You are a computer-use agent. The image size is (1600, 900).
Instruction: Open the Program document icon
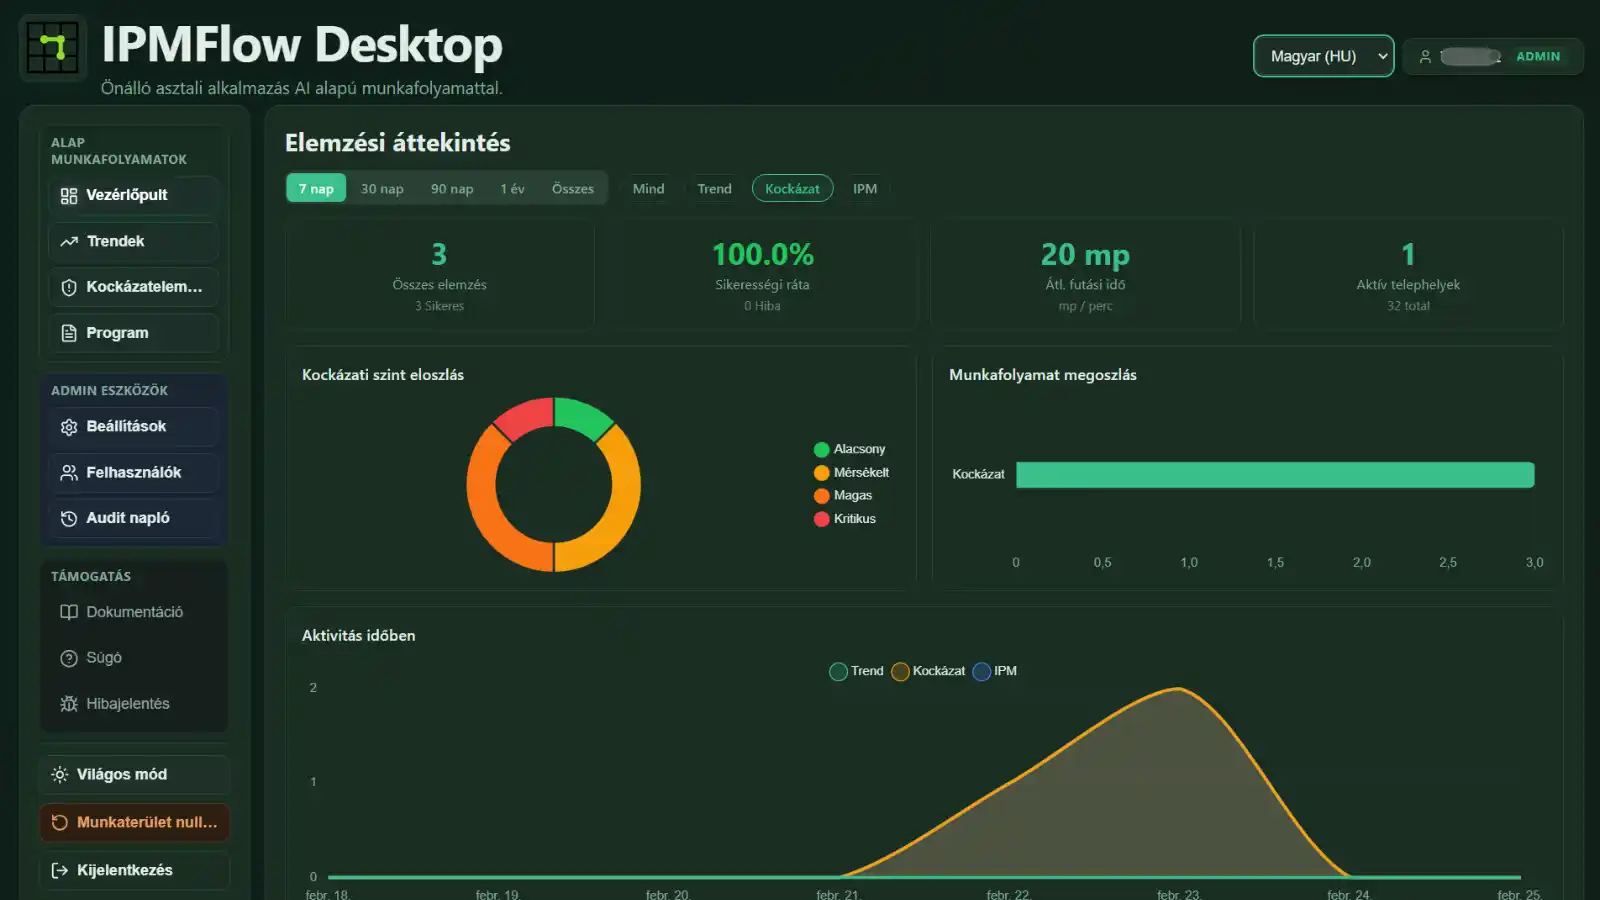click(x=68, y=333)
